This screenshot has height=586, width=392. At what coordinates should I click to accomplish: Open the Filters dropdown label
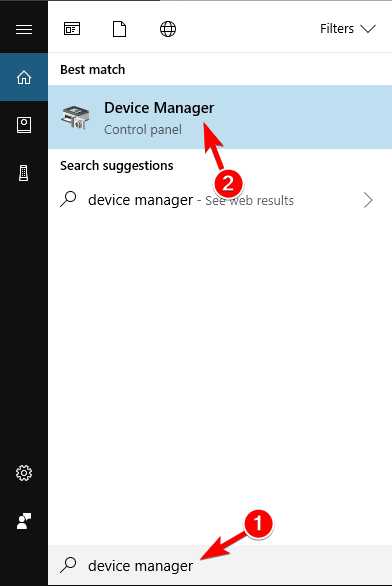click(337, 29)
